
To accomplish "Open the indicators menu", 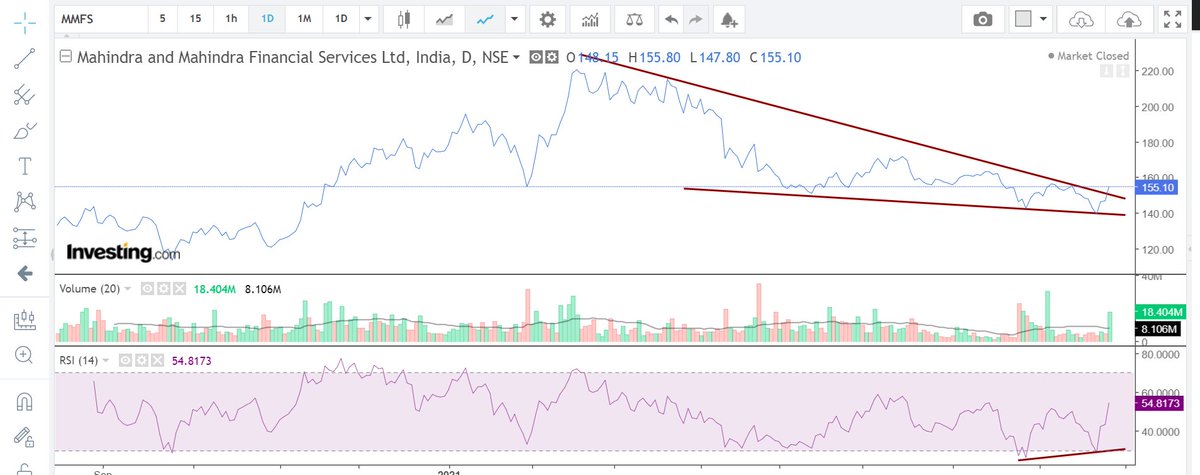I will click(591, 19).
